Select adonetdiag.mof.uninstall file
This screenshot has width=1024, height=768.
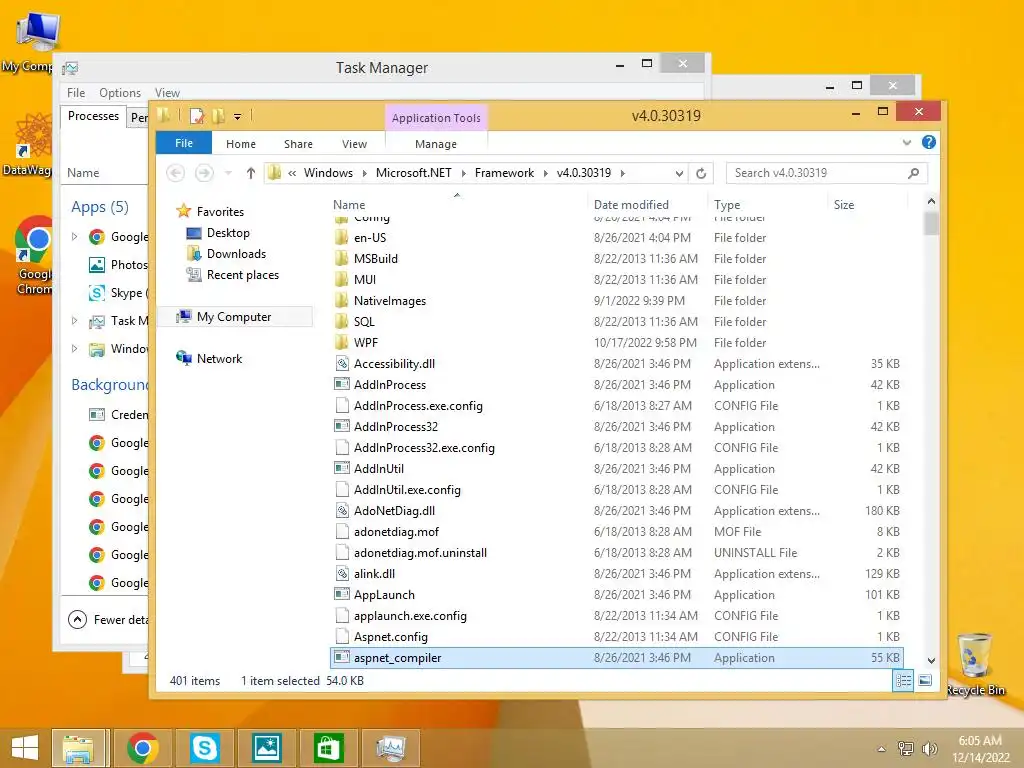coord(420,552)
